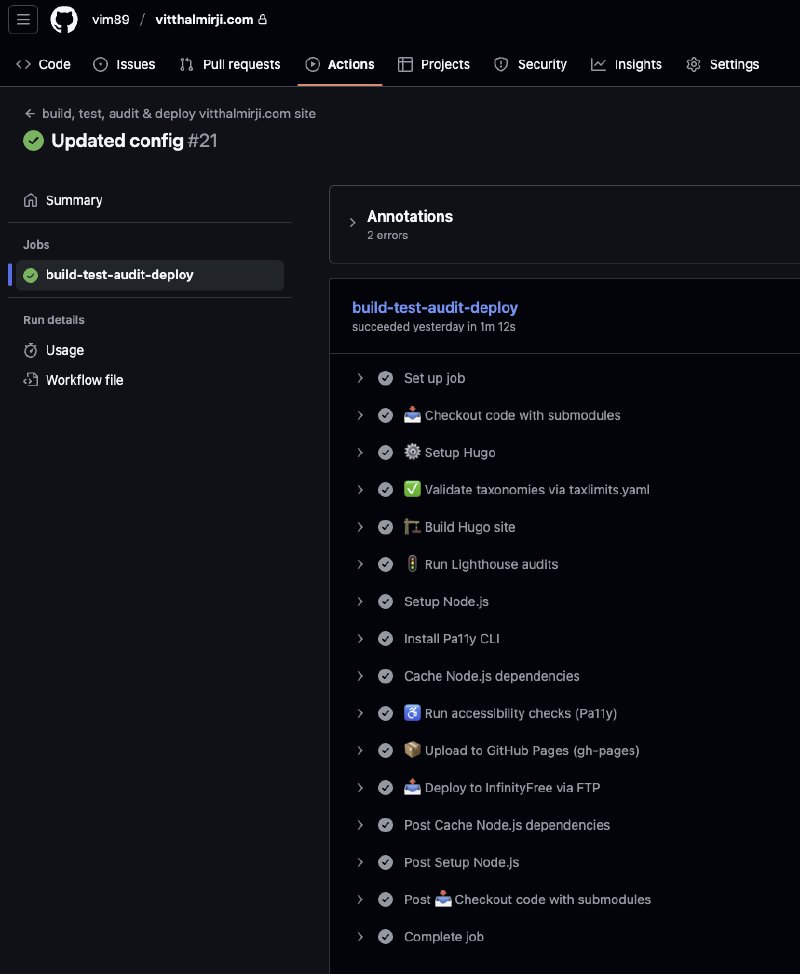The height and width of the screenshot is (974, 800).
Task: Click the build-test-audit-deploy job heading
Action: pos(435,307)
